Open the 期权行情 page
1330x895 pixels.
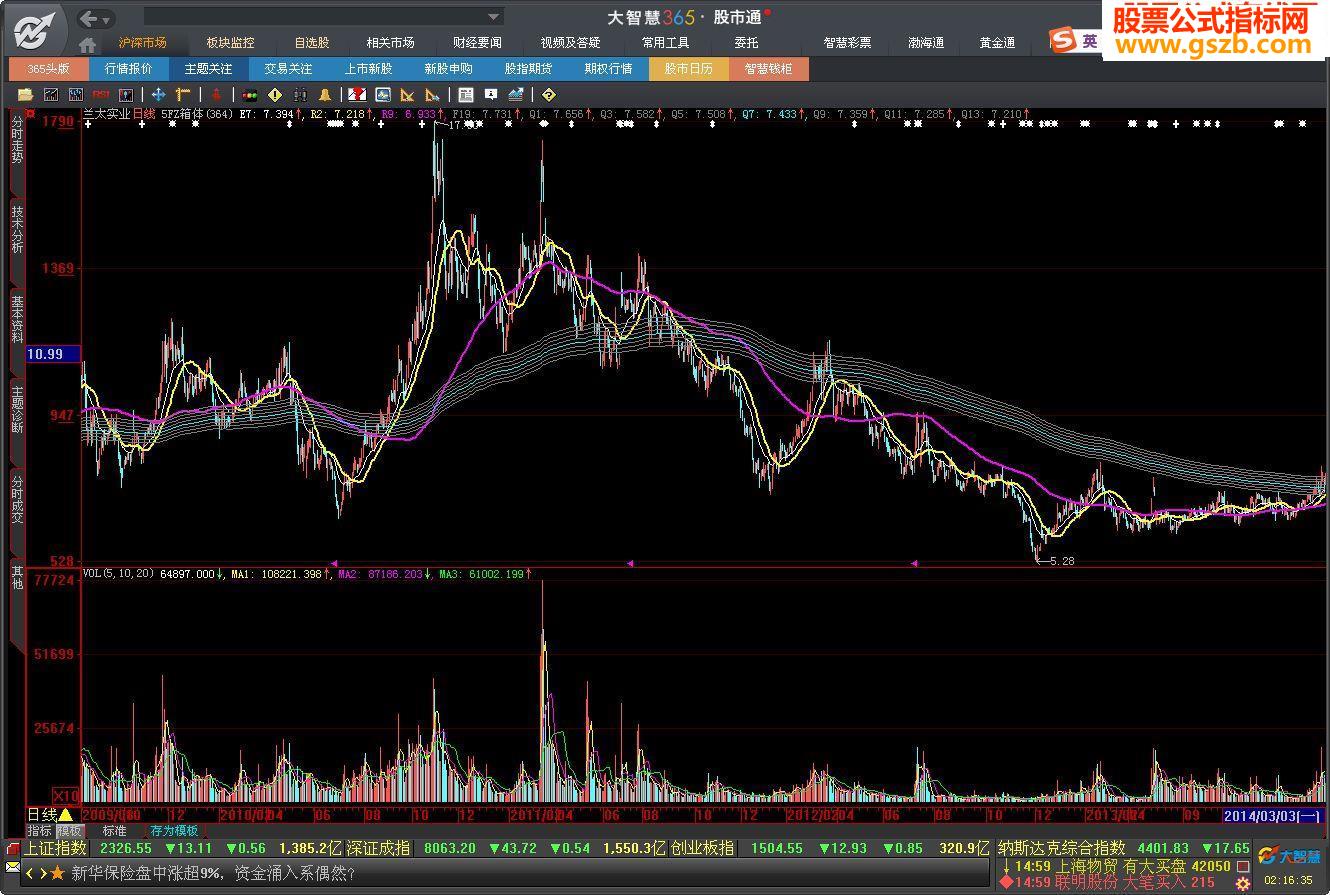pyautogui.click(x=608, y=69)
